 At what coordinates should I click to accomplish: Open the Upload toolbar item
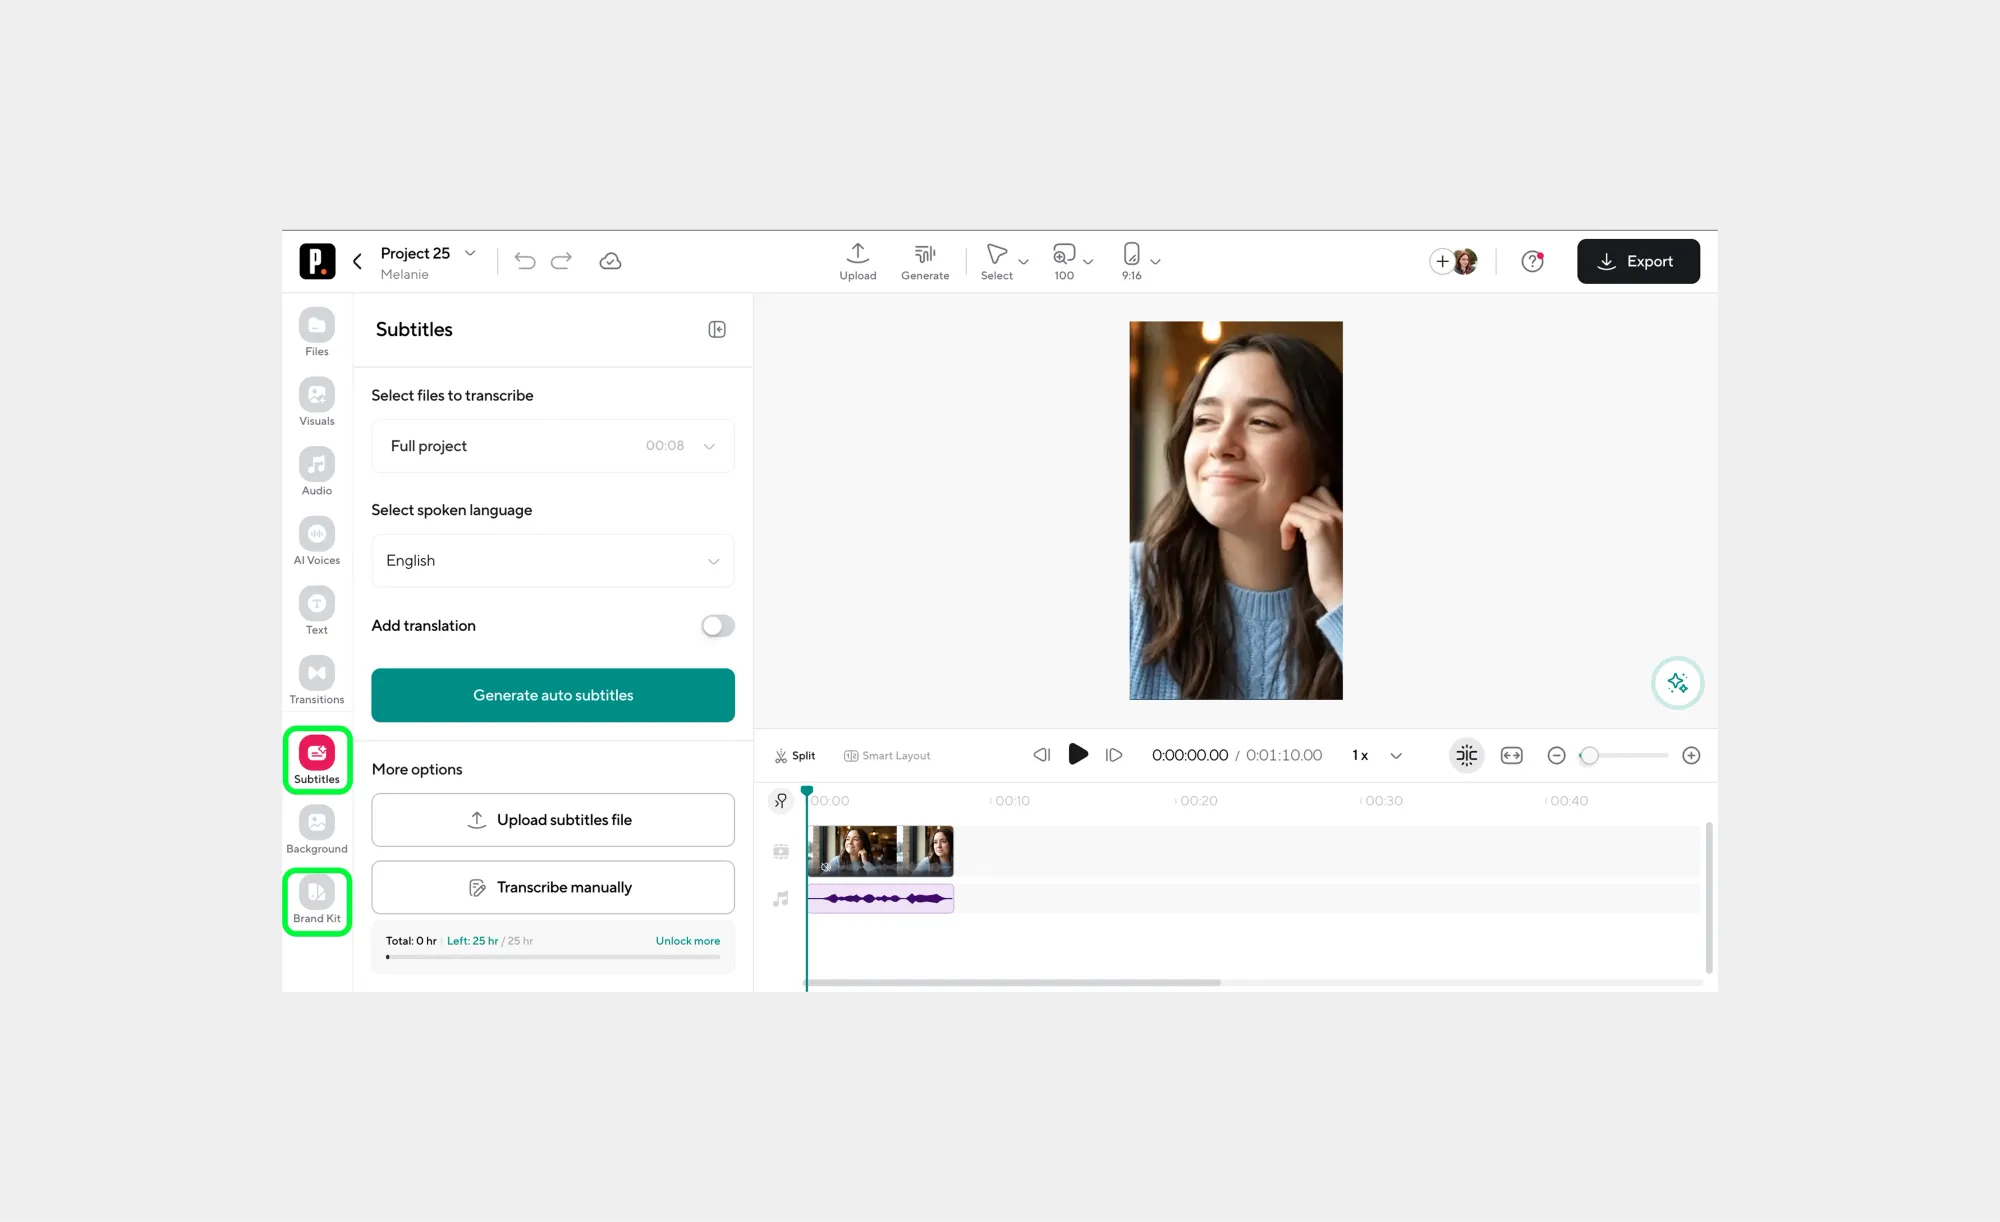[x=857, y=261]
